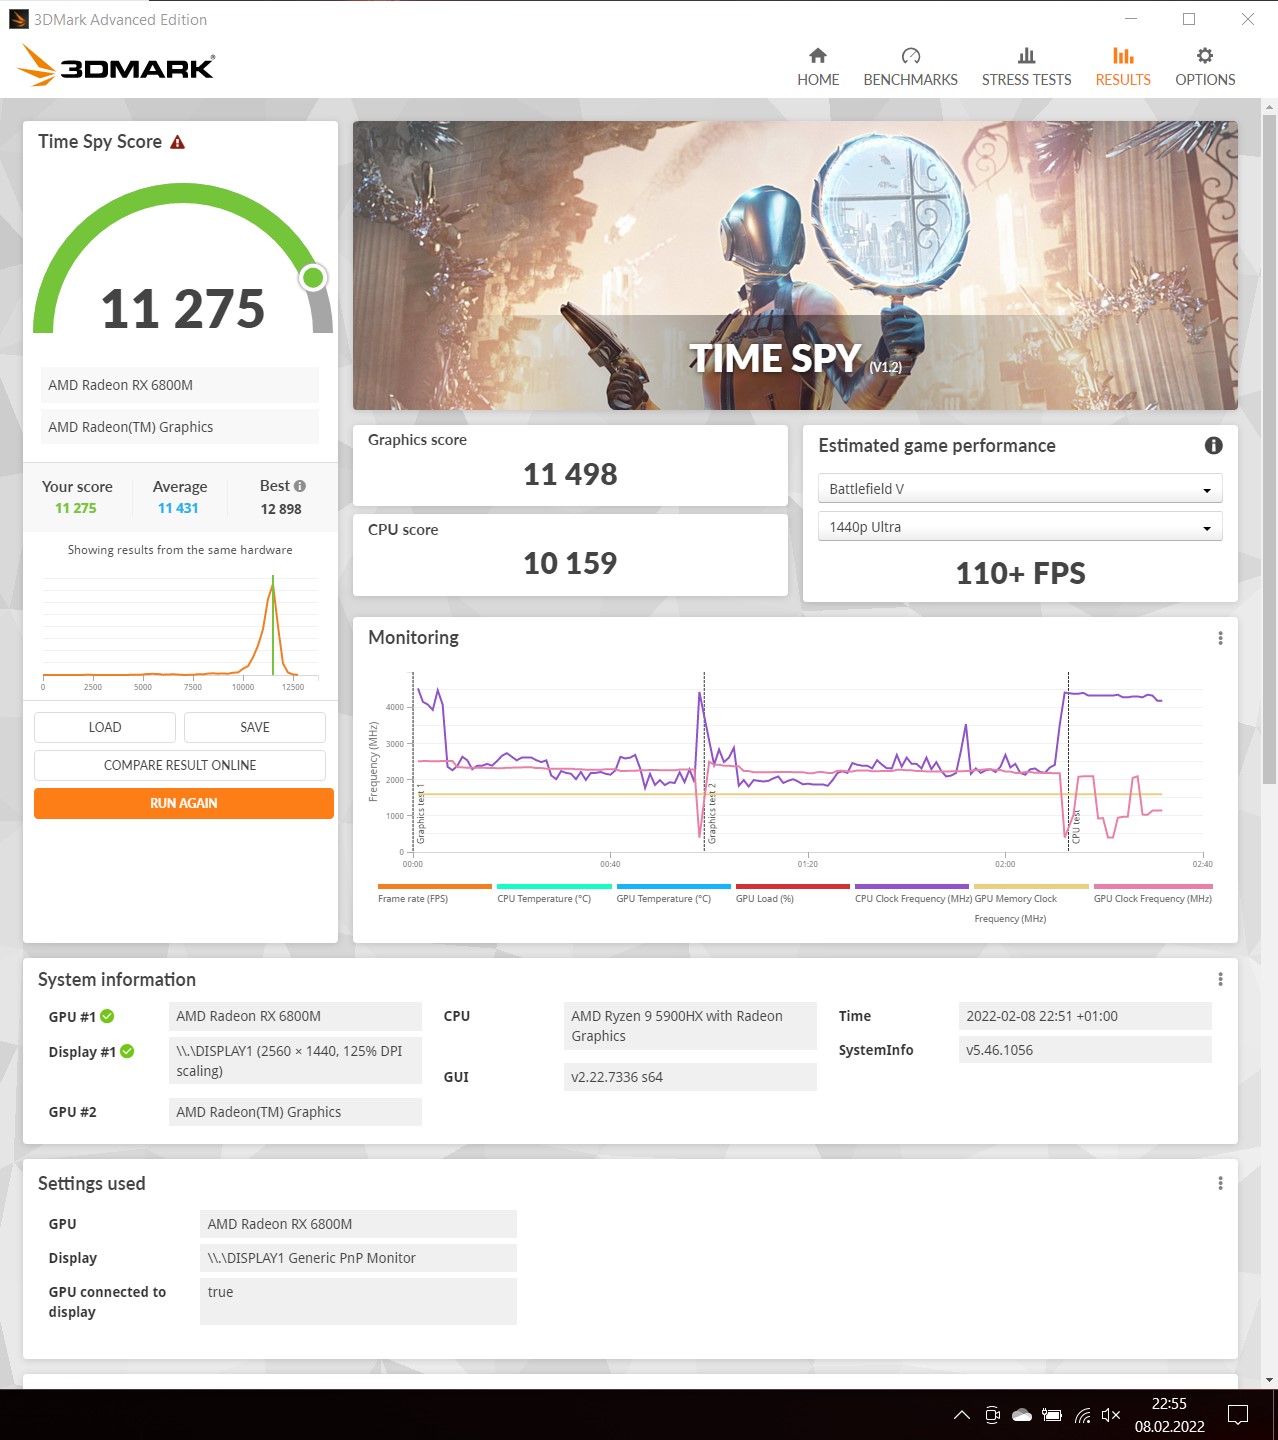Open the STRESS TESTS tab

click(1026, 67)
